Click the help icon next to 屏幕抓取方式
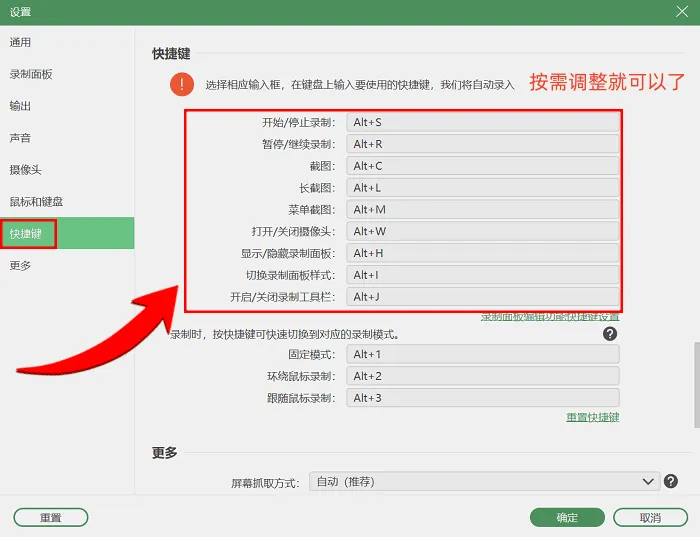The width and height of the screenshot is (700, 537). click(671, 481)
